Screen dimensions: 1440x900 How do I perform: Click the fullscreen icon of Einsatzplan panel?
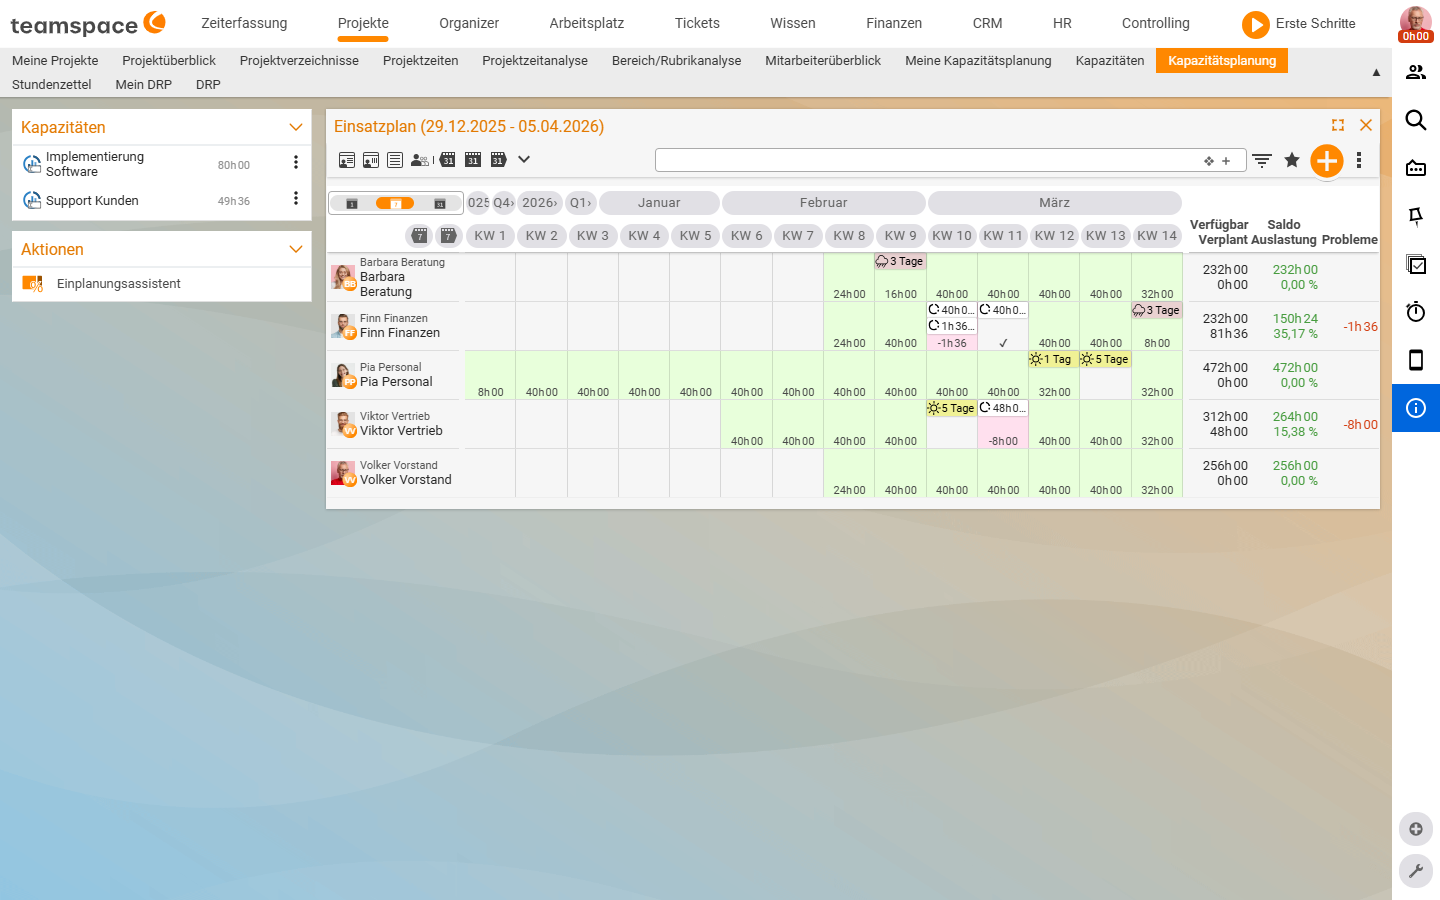(x=1338, y=125)
